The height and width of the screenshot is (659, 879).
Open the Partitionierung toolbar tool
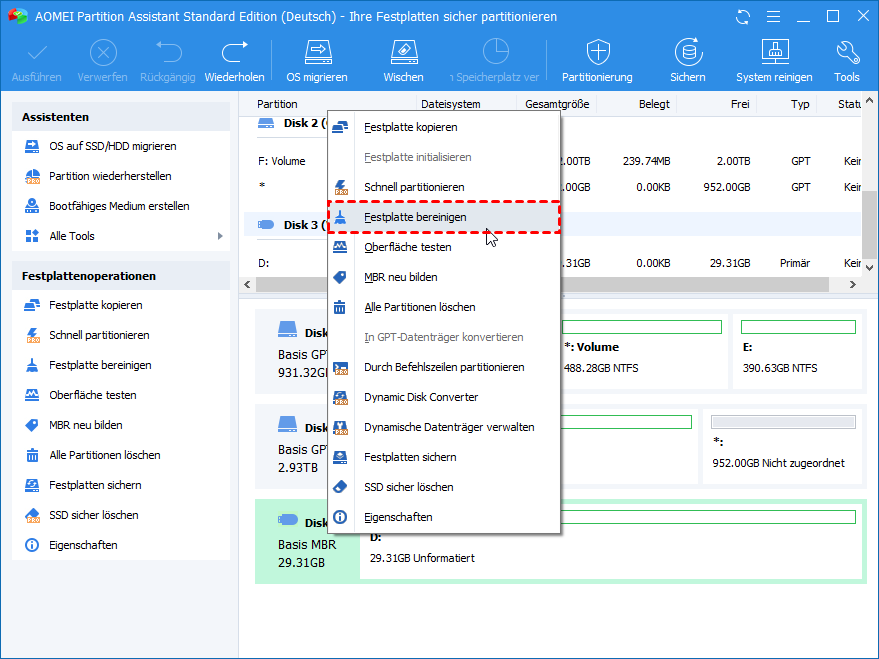tap(598, 61)
